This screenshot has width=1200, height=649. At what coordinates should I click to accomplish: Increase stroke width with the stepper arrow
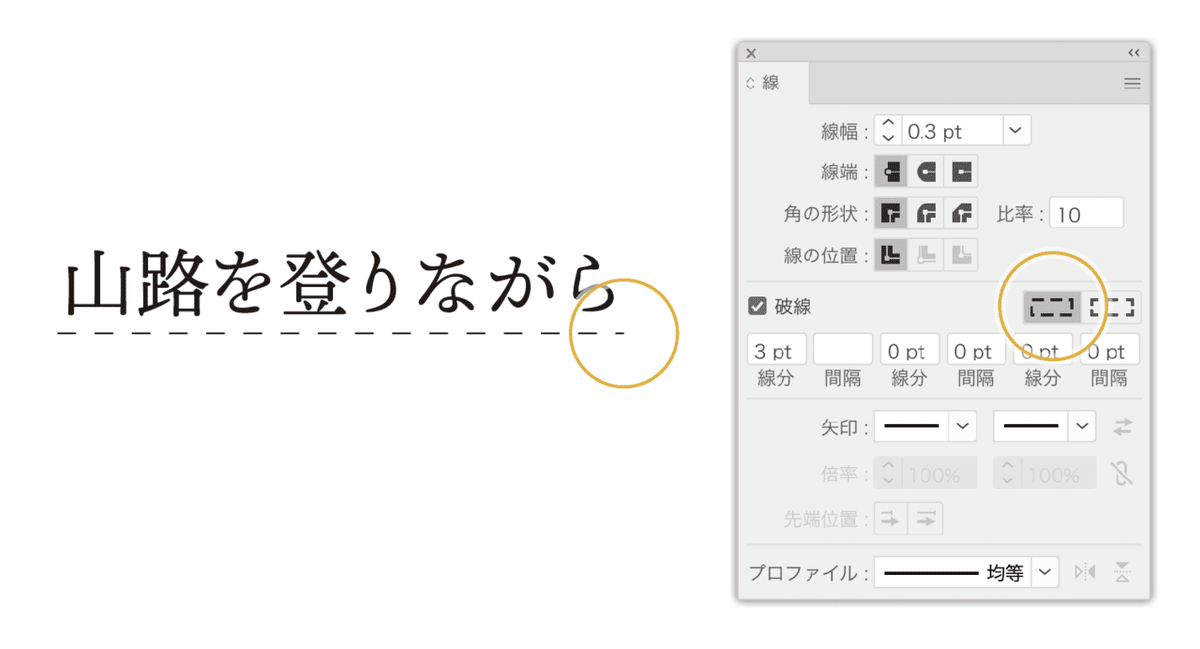tap(887, 124)
